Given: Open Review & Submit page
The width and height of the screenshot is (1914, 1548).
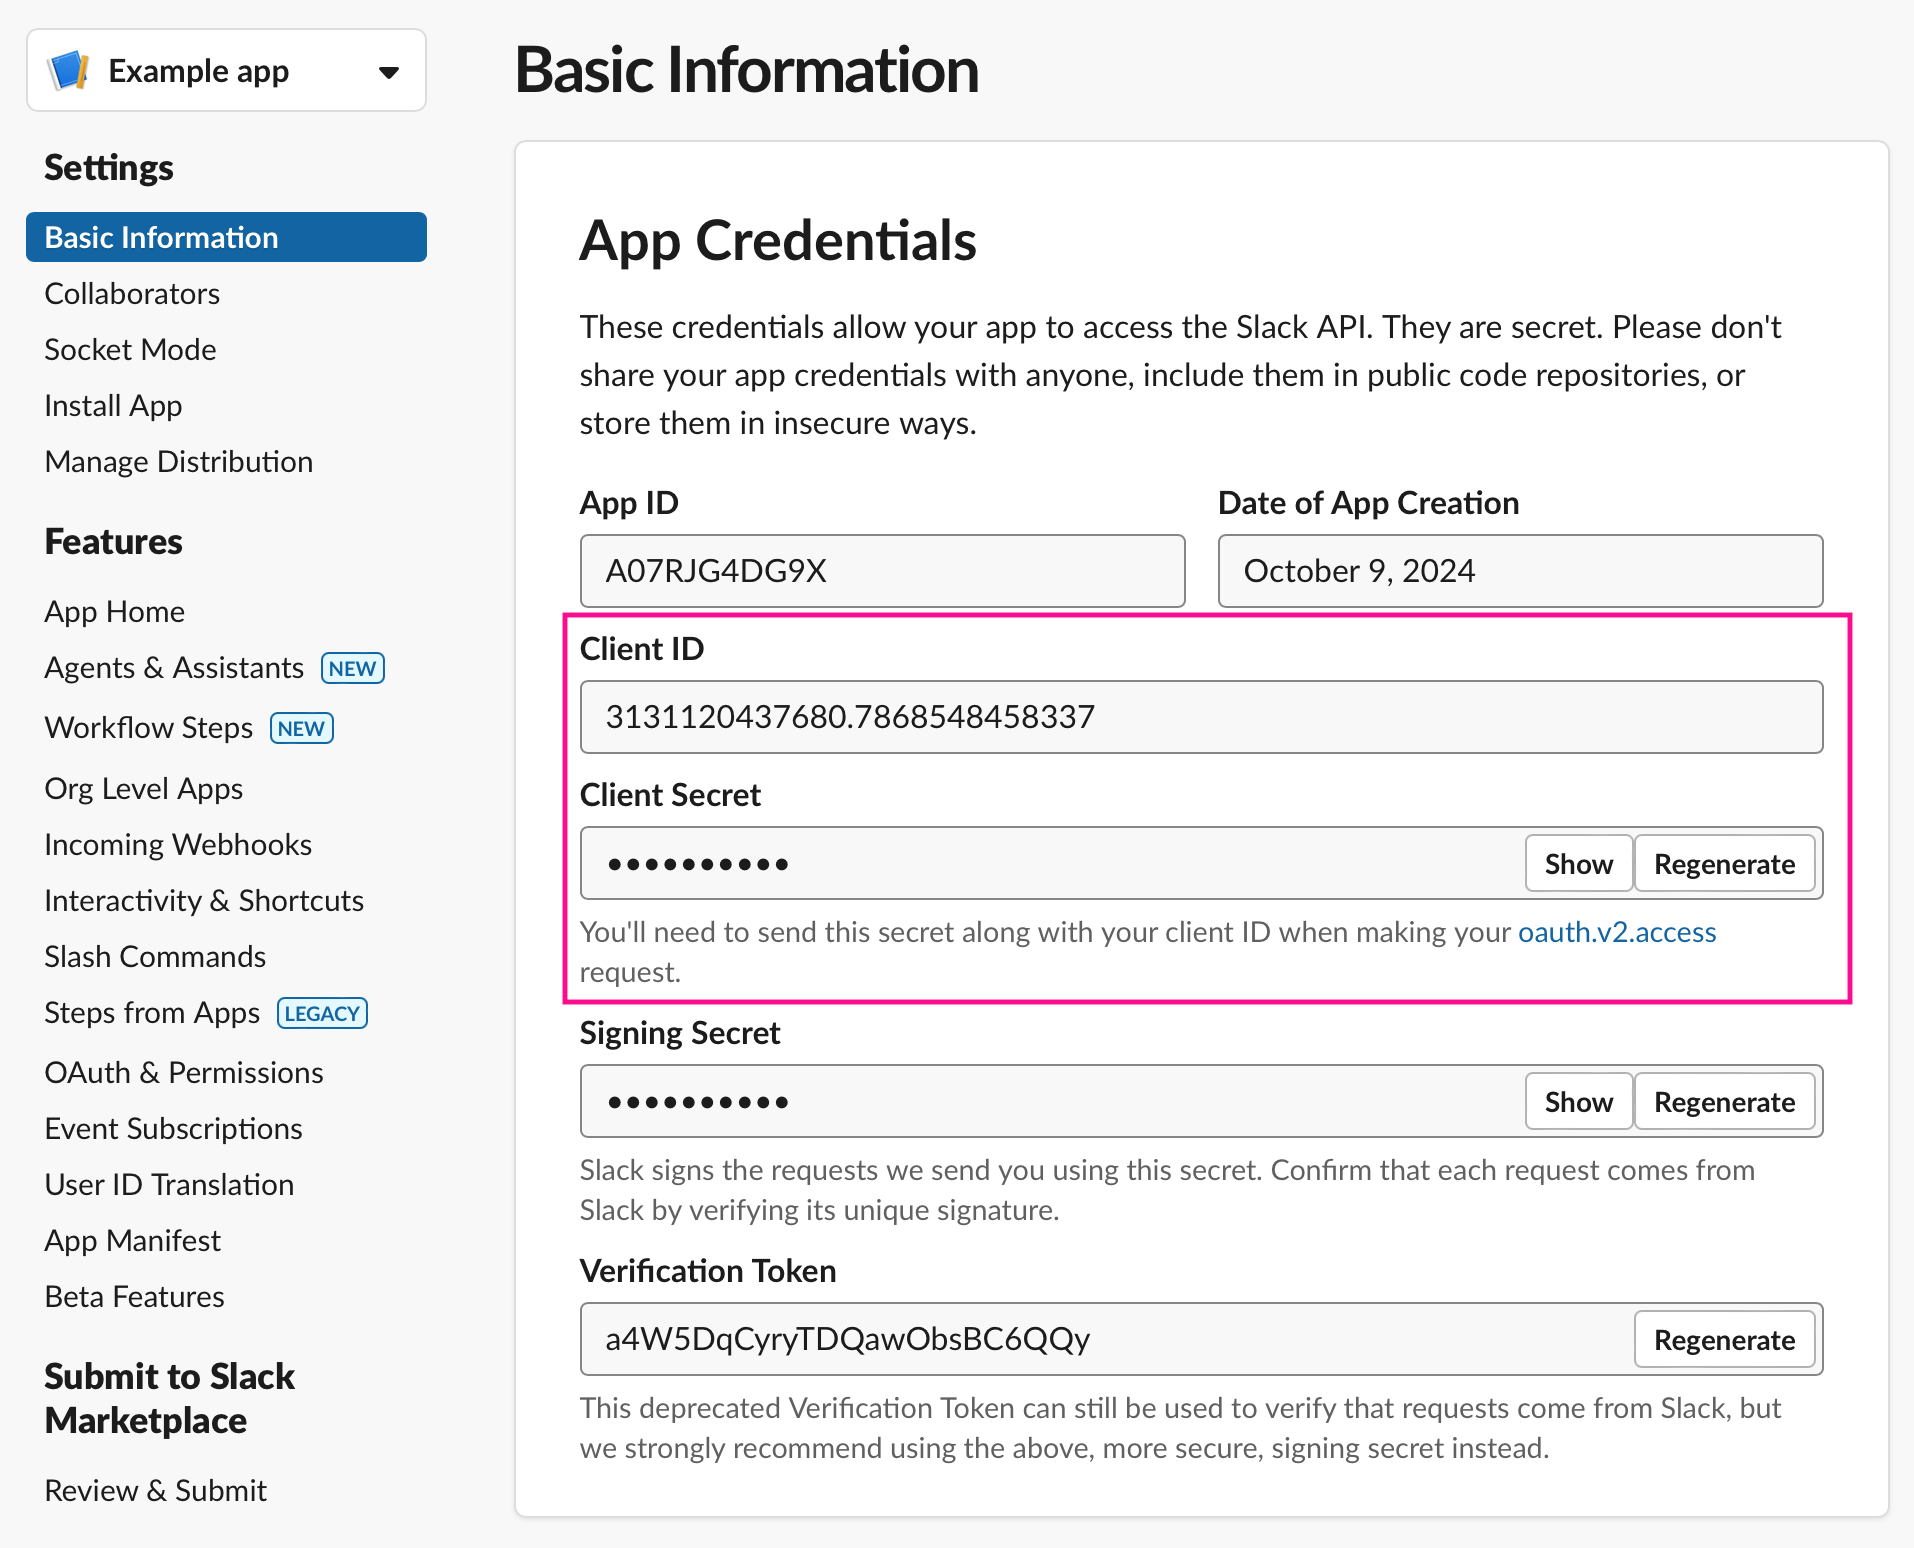Looking at the screenshot, I should pos(155,1491).
